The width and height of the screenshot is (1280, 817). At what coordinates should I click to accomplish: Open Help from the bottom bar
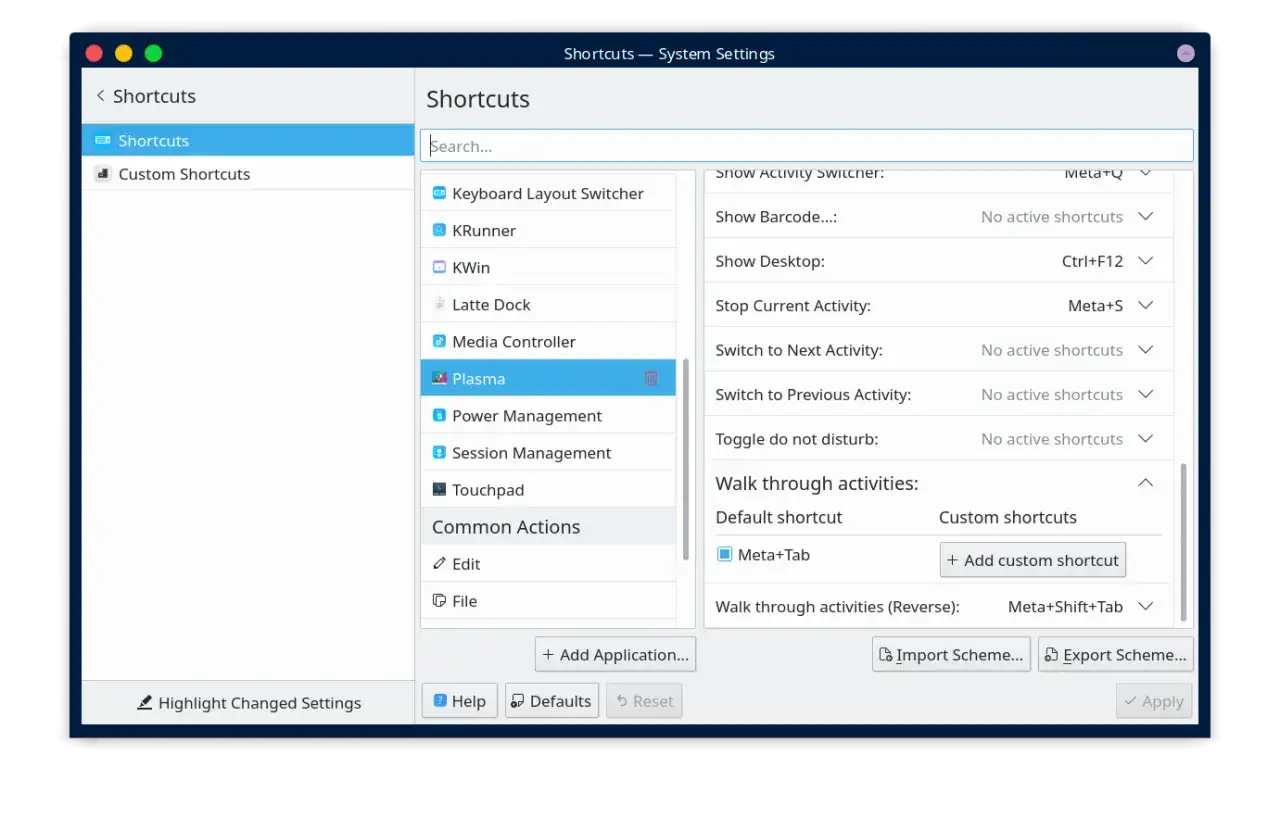pyautogui.click(x=460, y=701)
